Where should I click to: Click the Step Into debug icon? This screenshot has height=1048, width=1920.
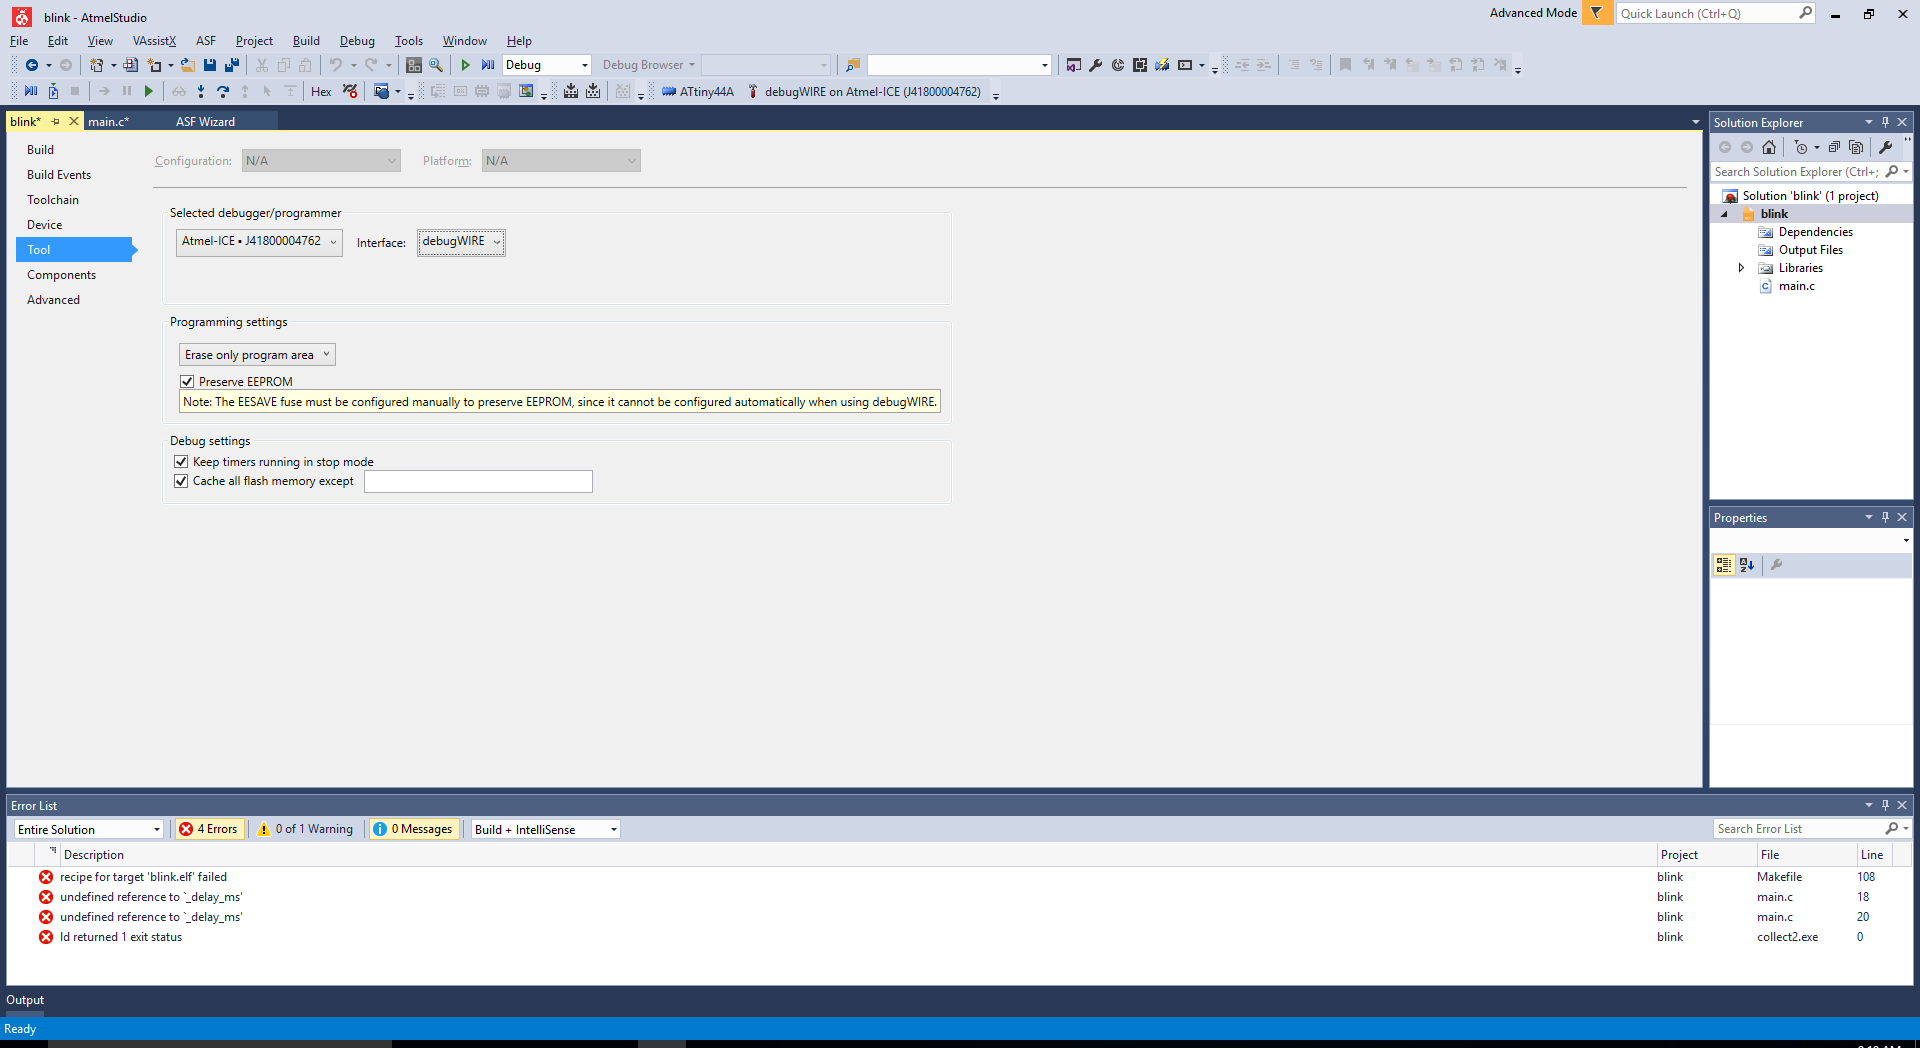[201, 91]
